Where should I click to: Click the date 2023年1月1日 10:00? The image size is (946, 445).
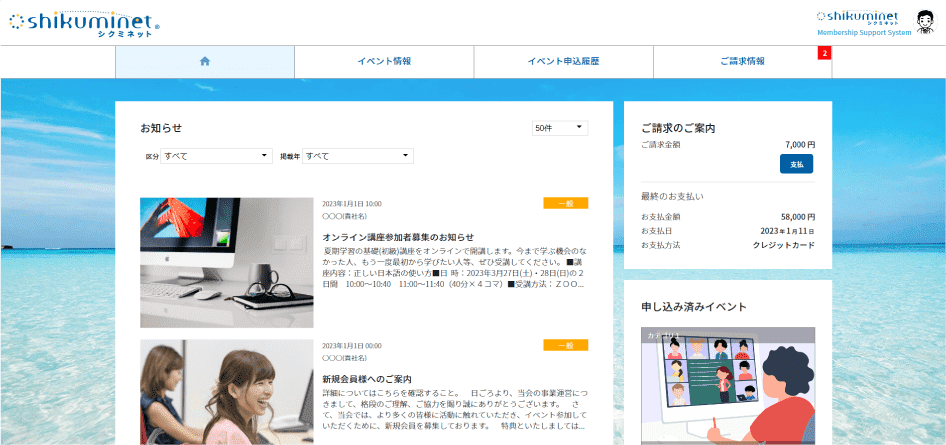click(352, 204)
